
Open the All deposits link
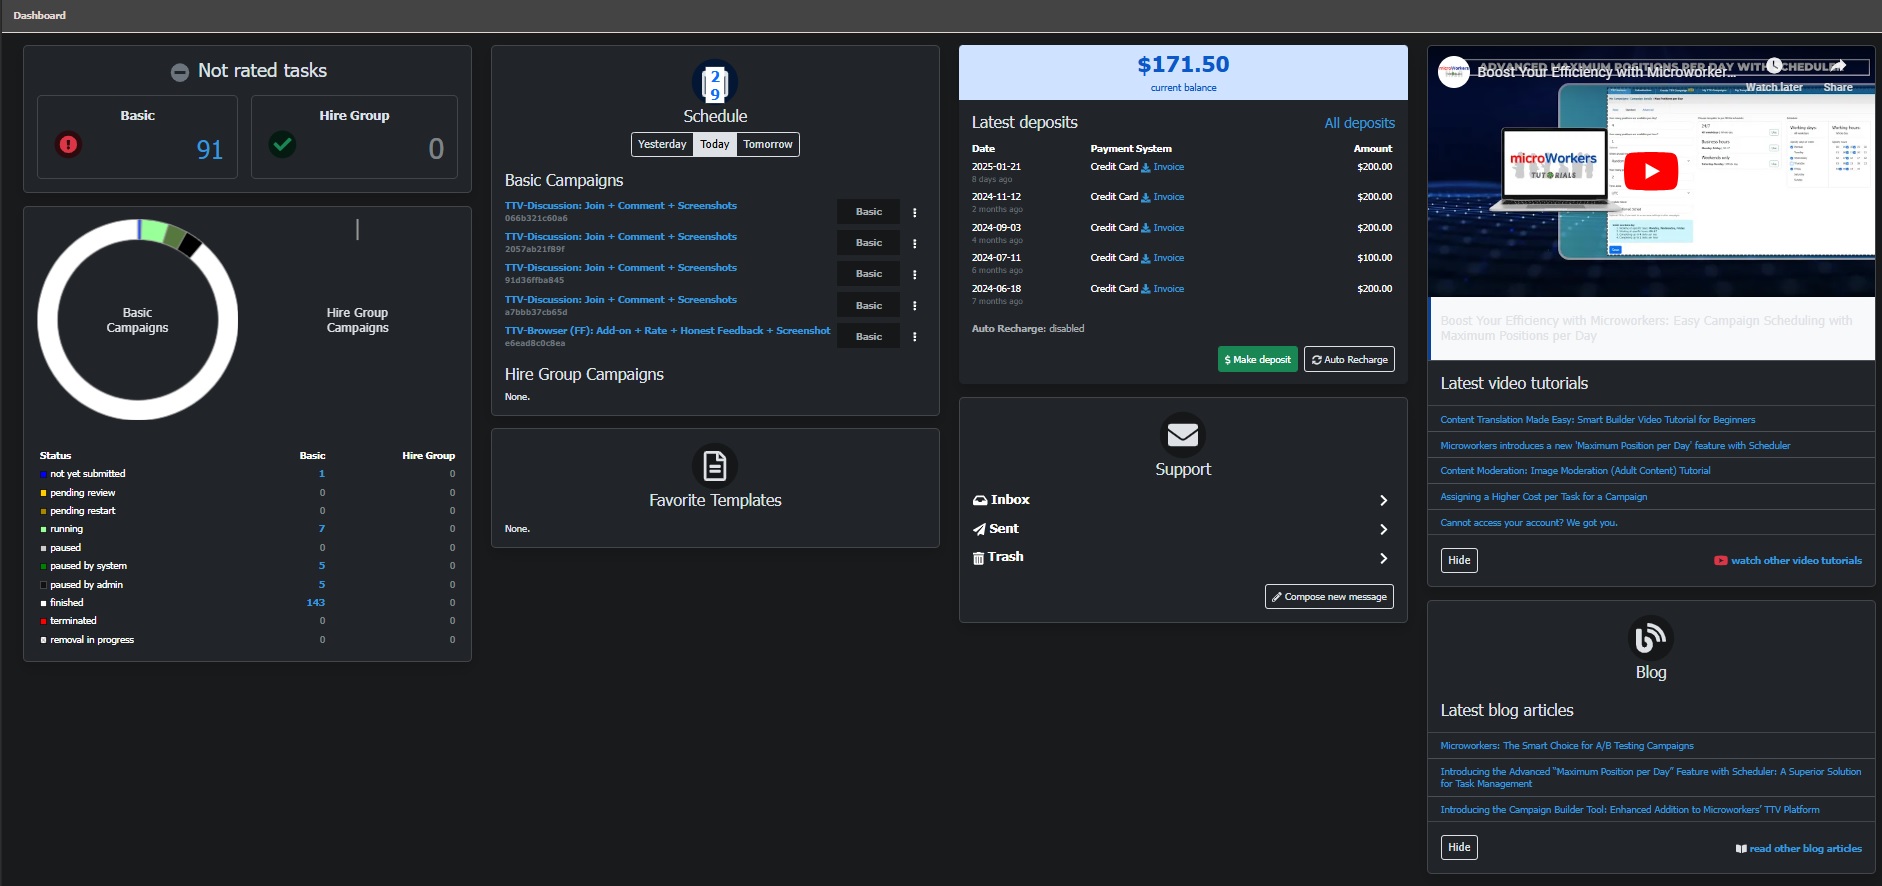pos(1359,123)
